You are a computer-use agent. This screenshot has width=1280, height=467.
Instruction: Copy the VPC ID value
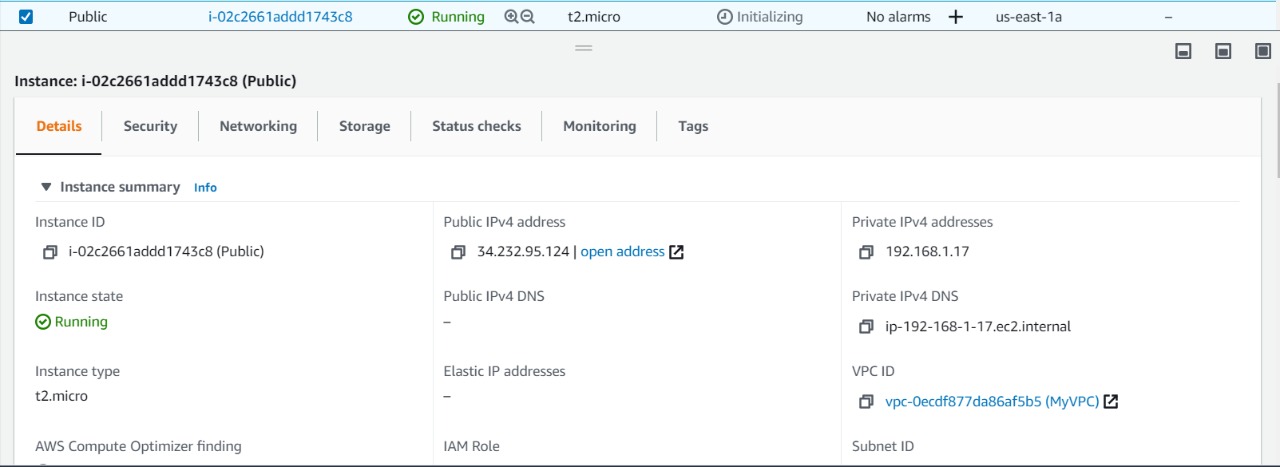tap(867, 402)
